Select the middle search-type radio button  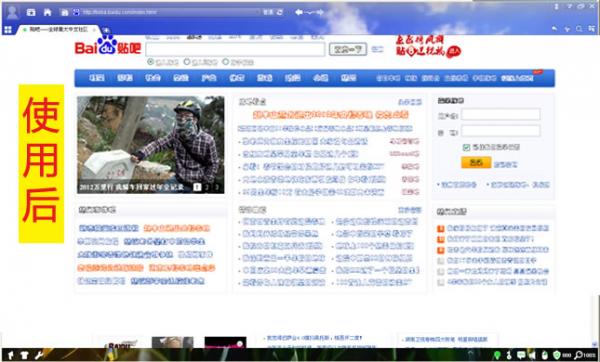click(x=187, y=62)
